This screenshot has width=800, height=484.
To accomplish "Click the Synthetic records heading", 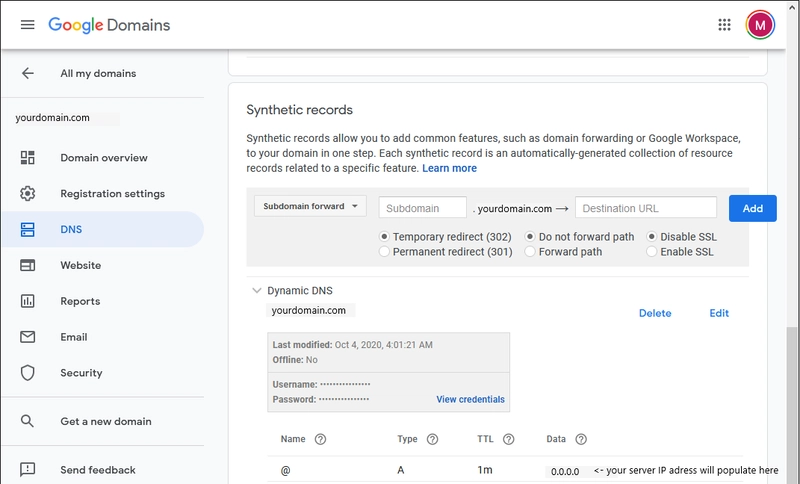I will click(299, 110).
